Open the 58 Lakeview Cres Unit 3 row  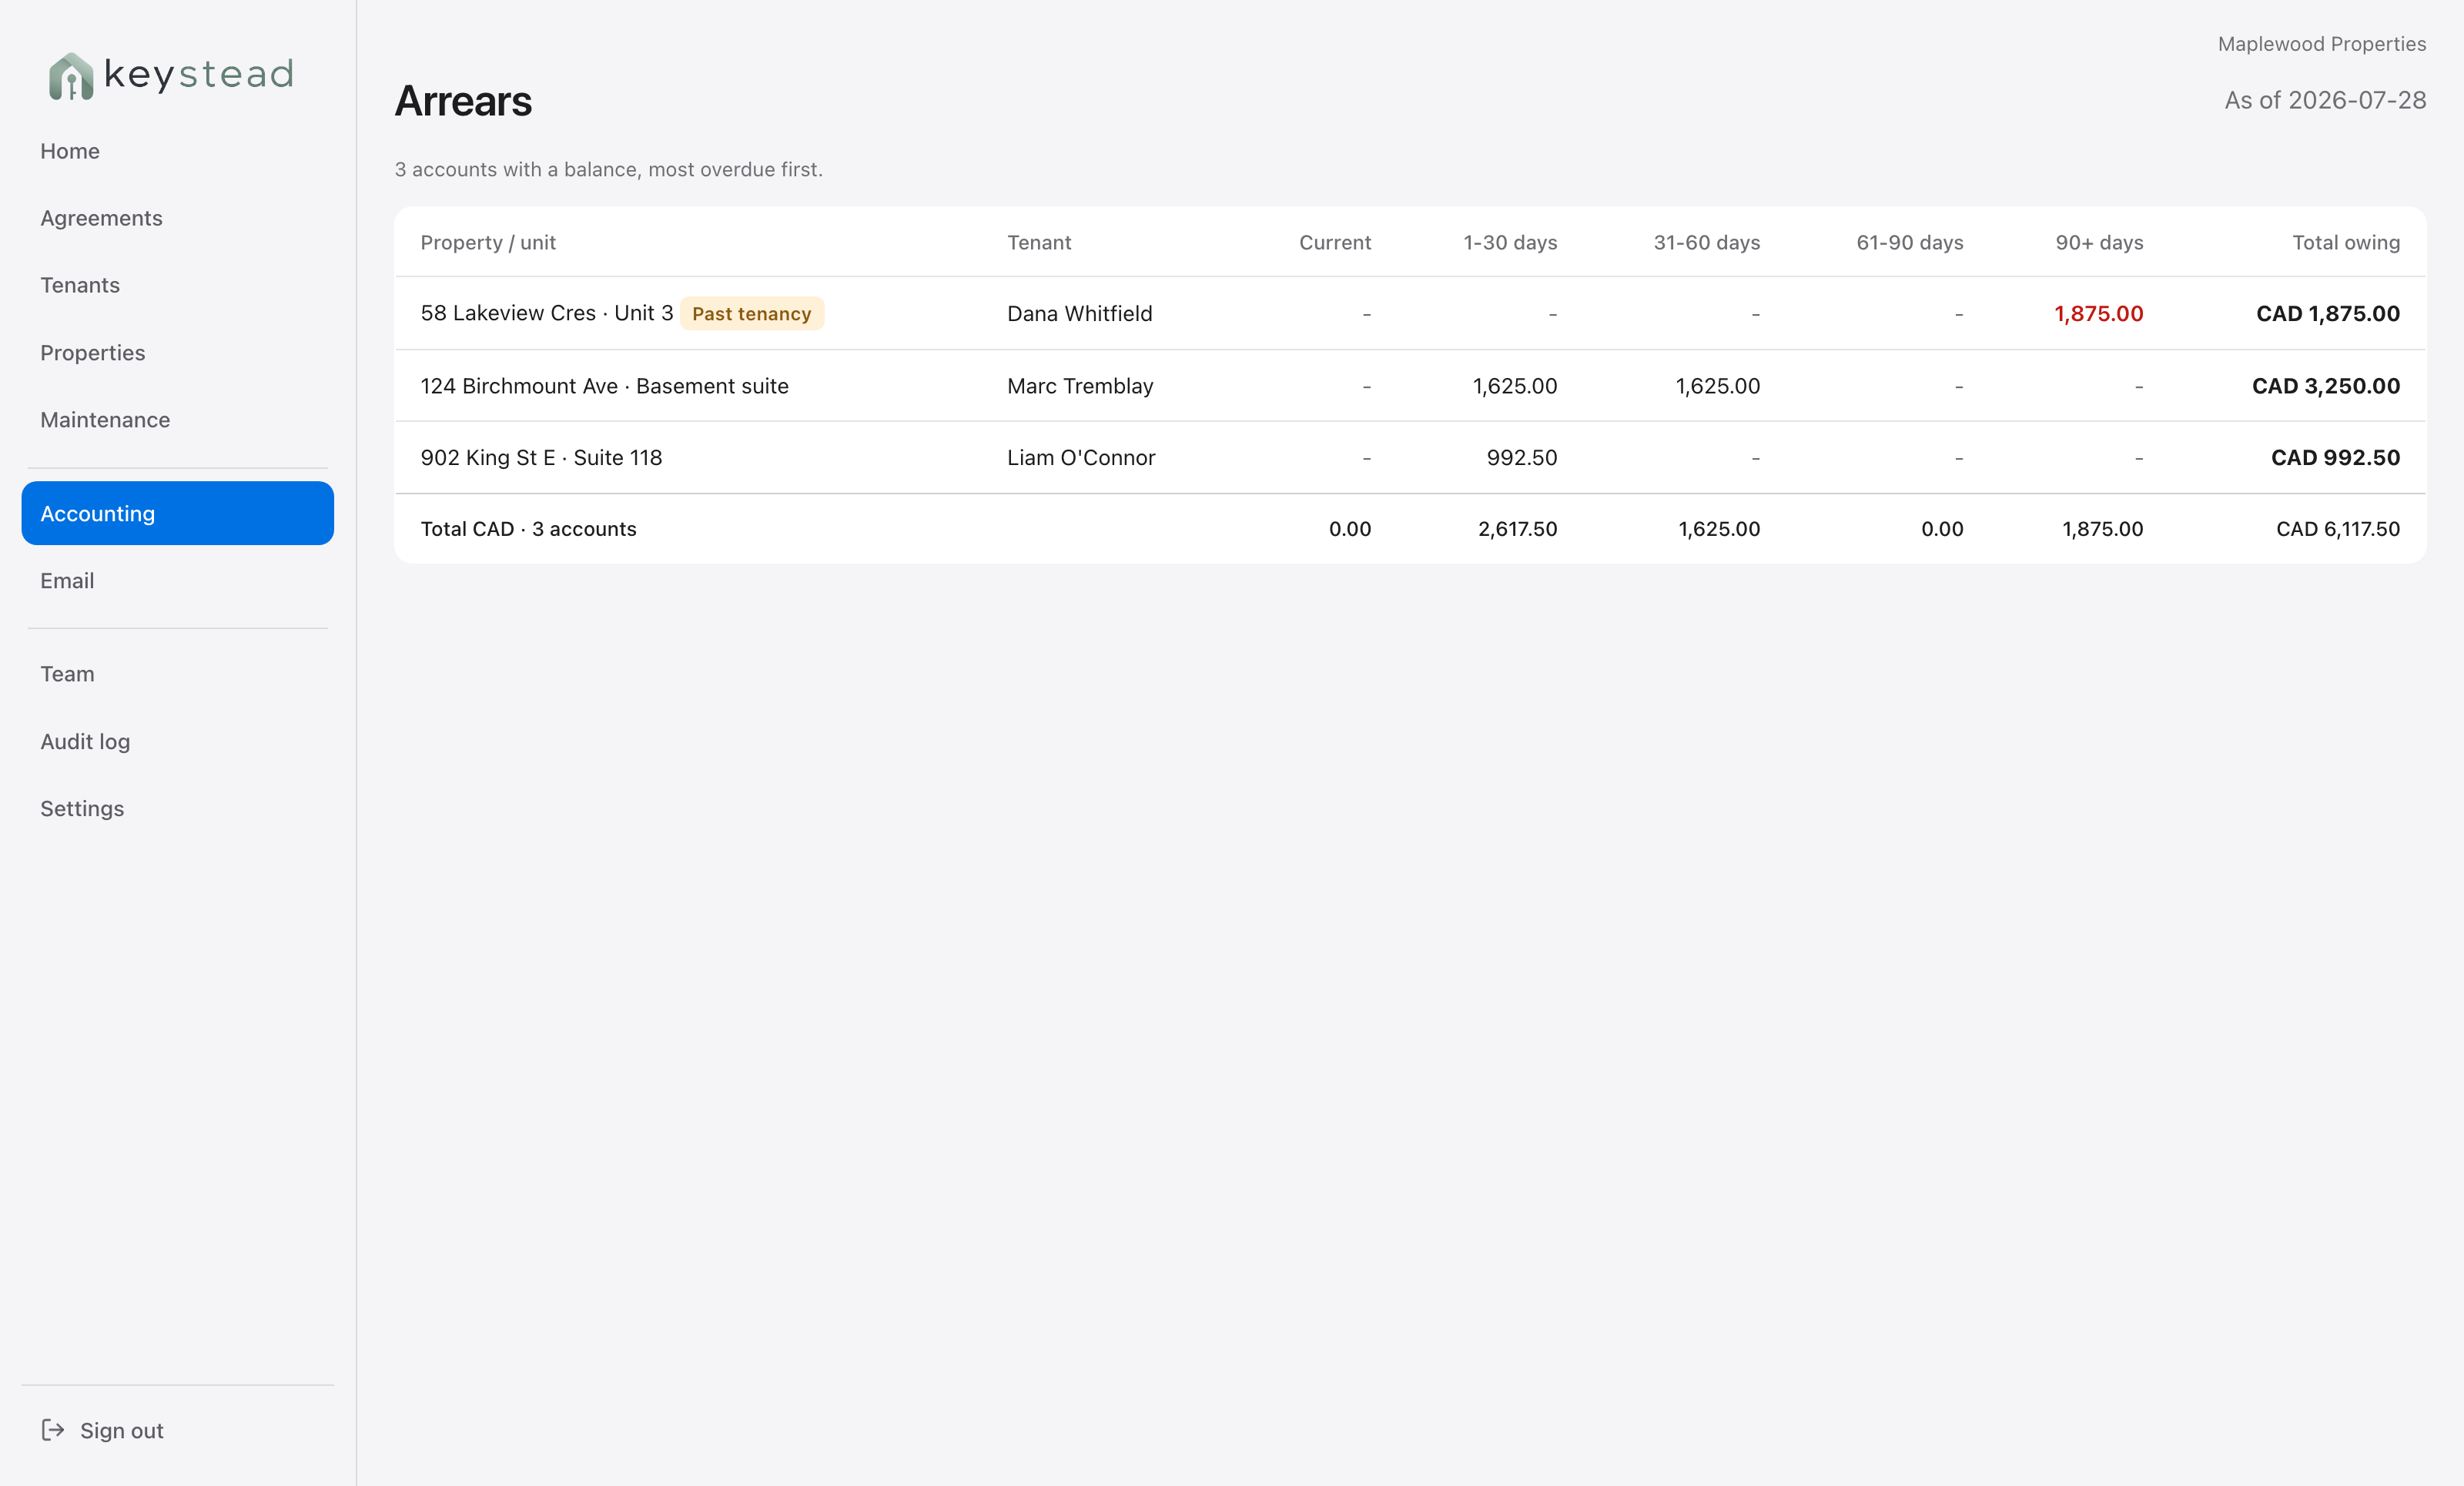[x=1410, y=313]
